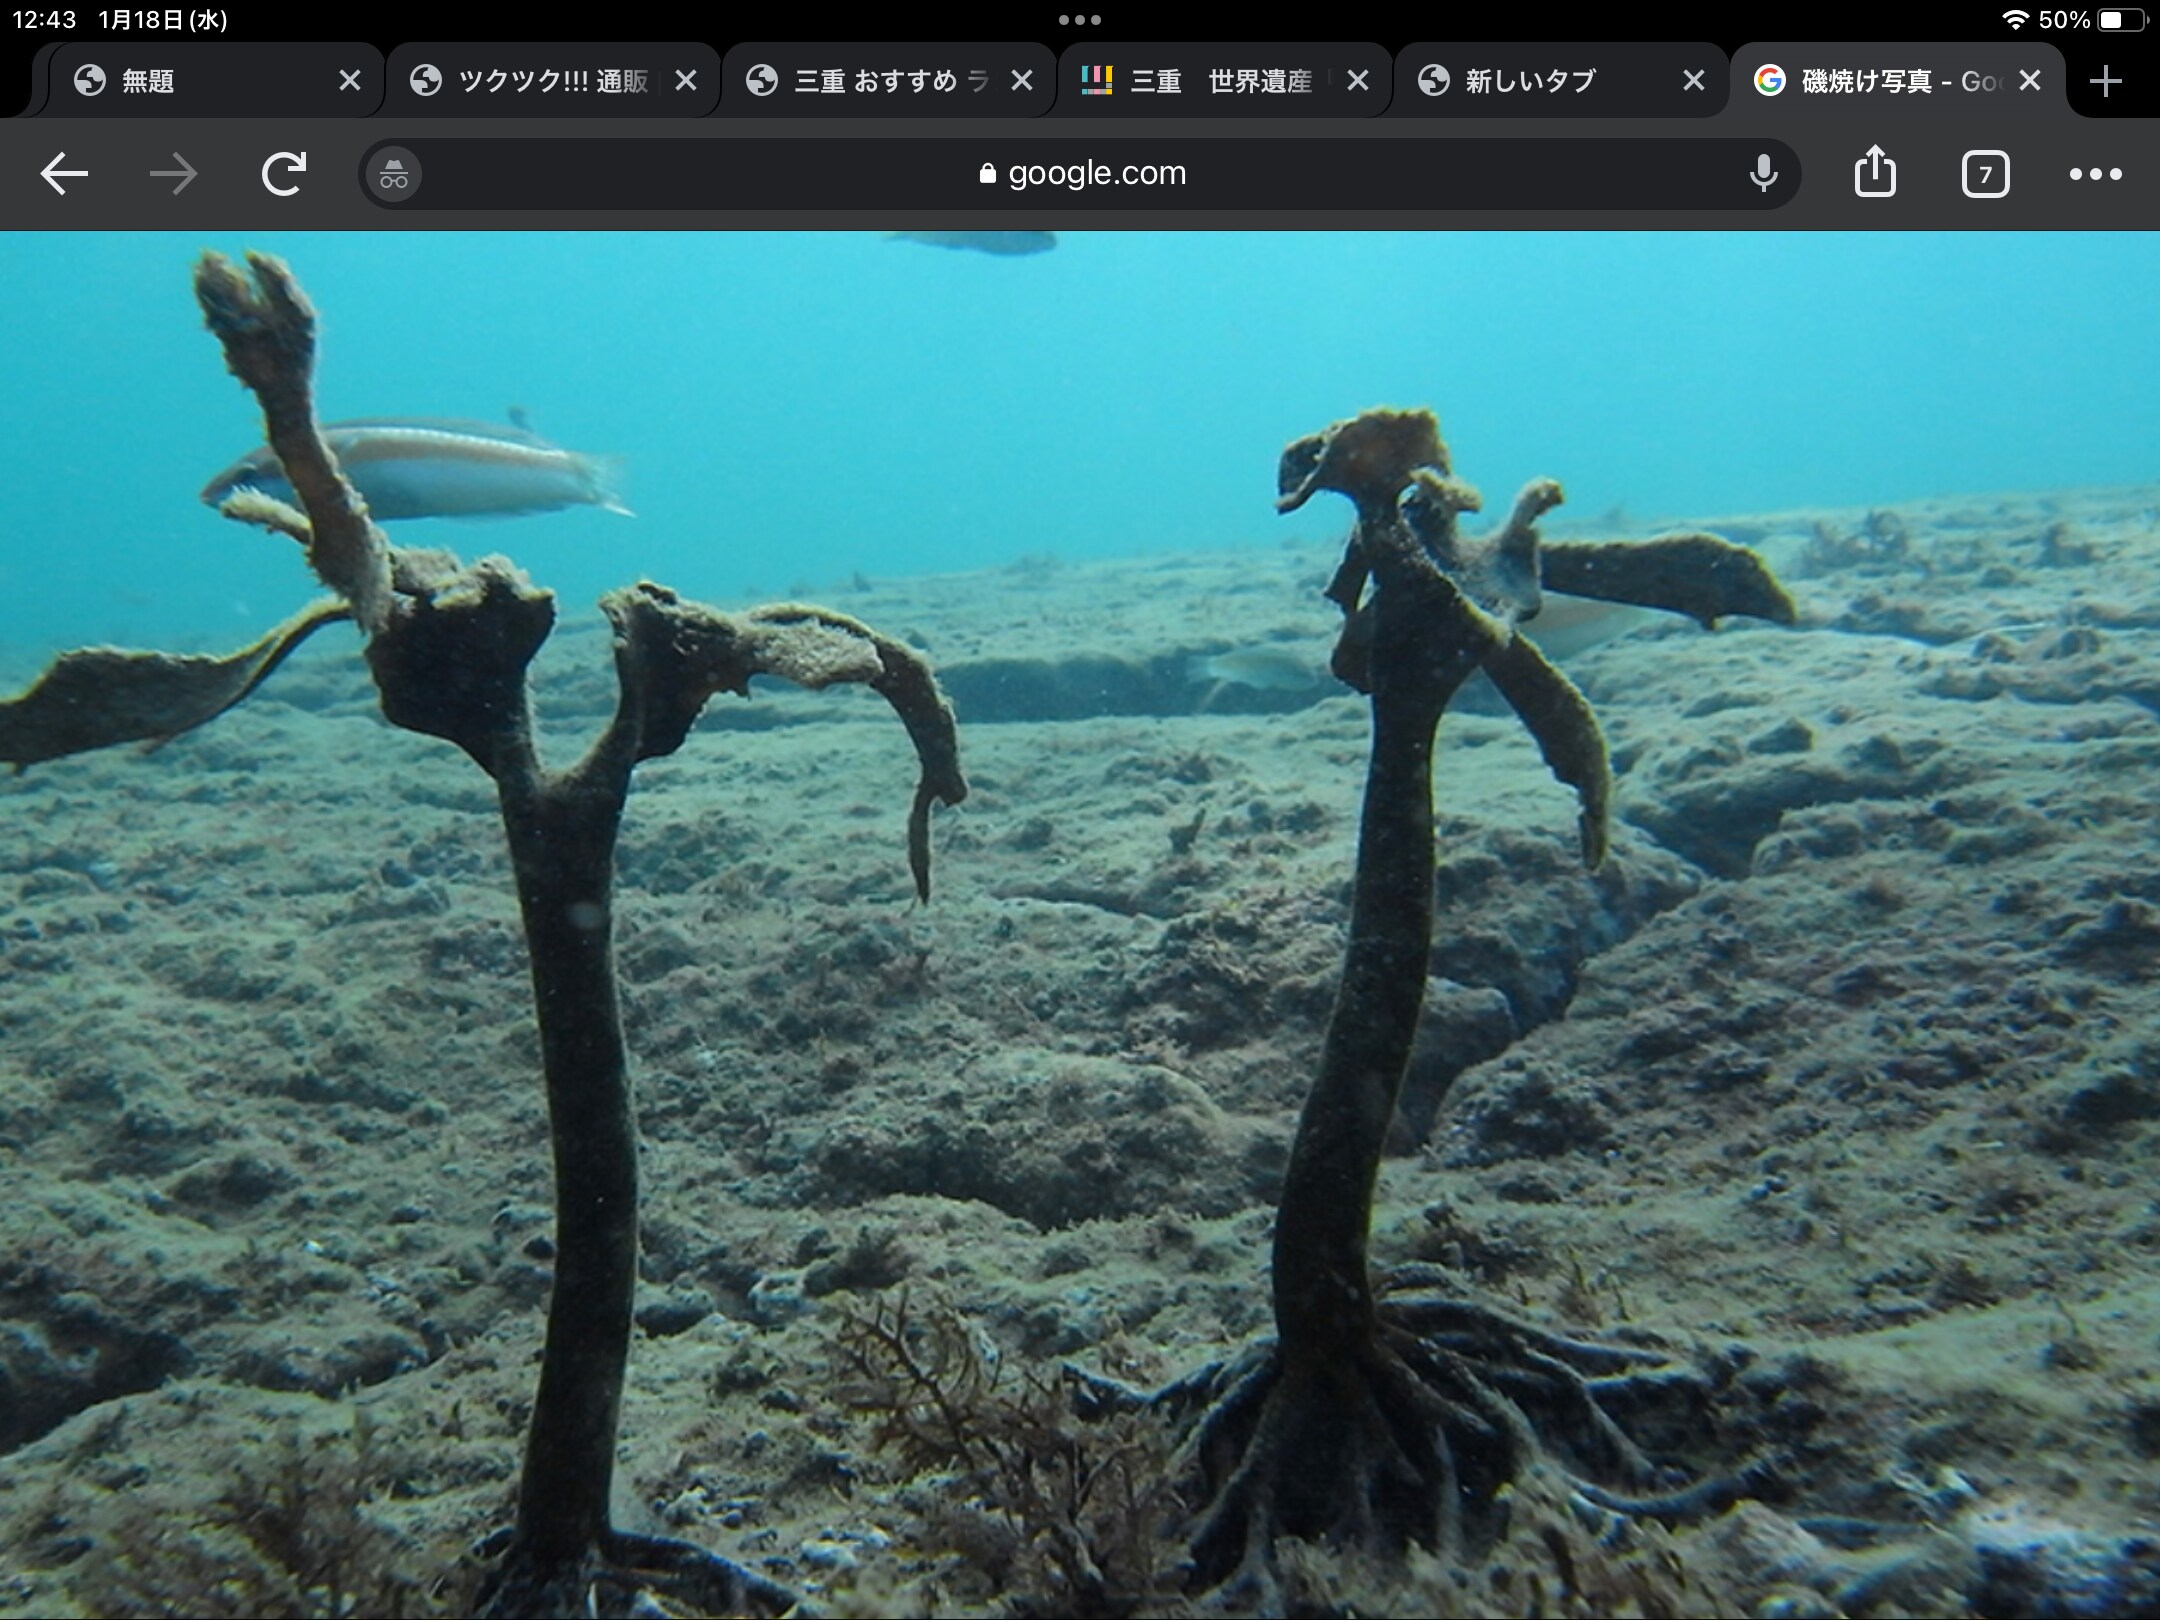Screen dimensions: 2160x1620
Task: Switch to the ツクツク!!! 通販 tab
Action: (x=540, y=81)
